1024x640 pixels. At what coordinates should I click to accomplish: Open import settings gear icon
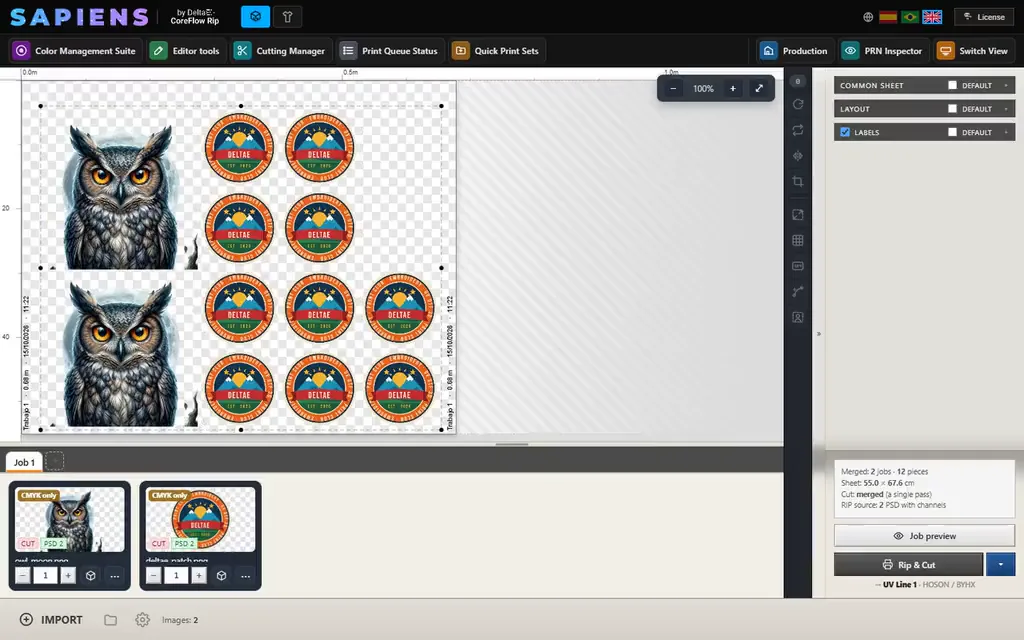point(142,620)
